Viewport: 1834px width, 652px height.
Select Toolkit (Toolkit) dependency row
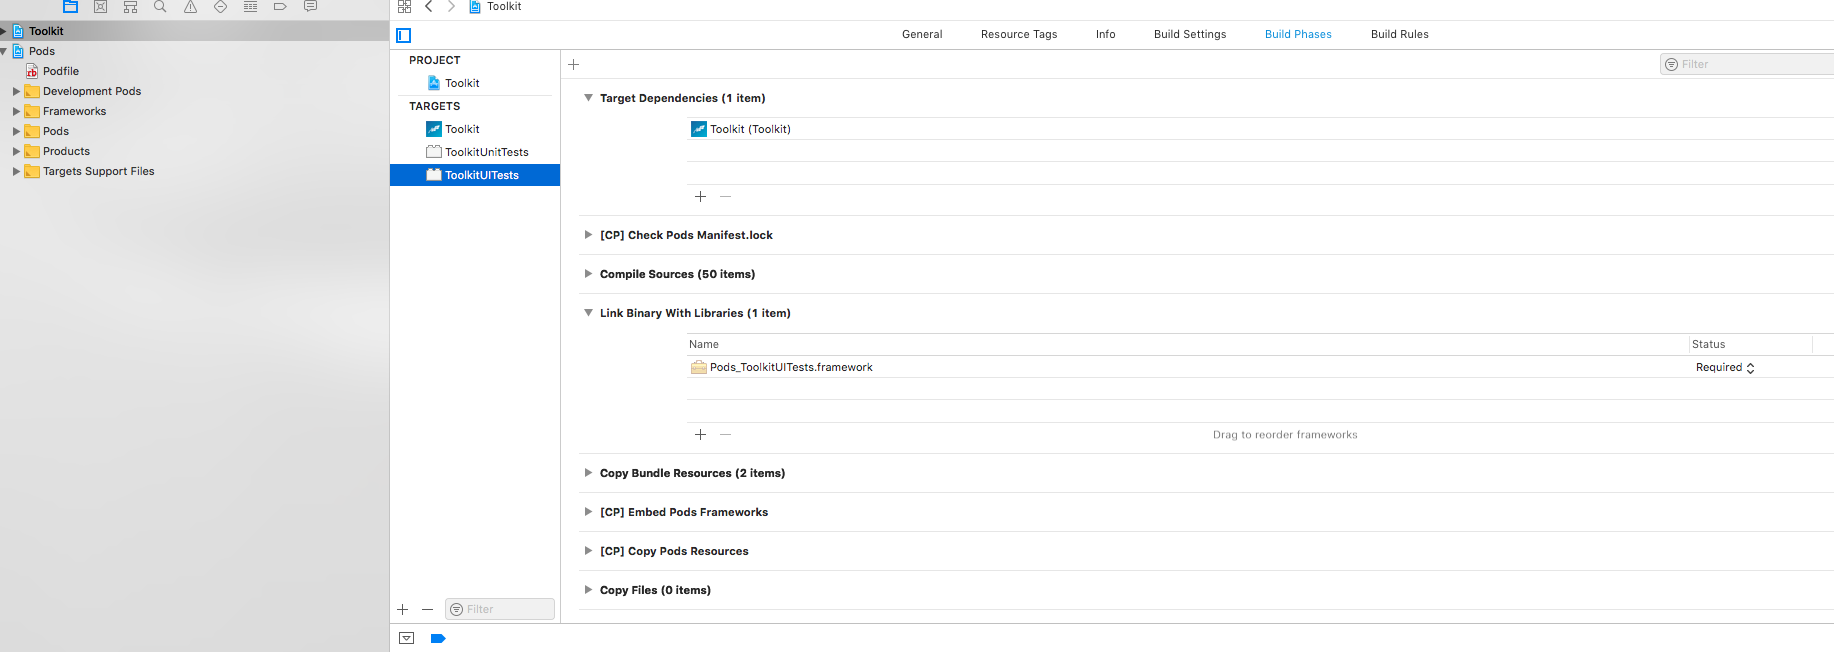1260,129
